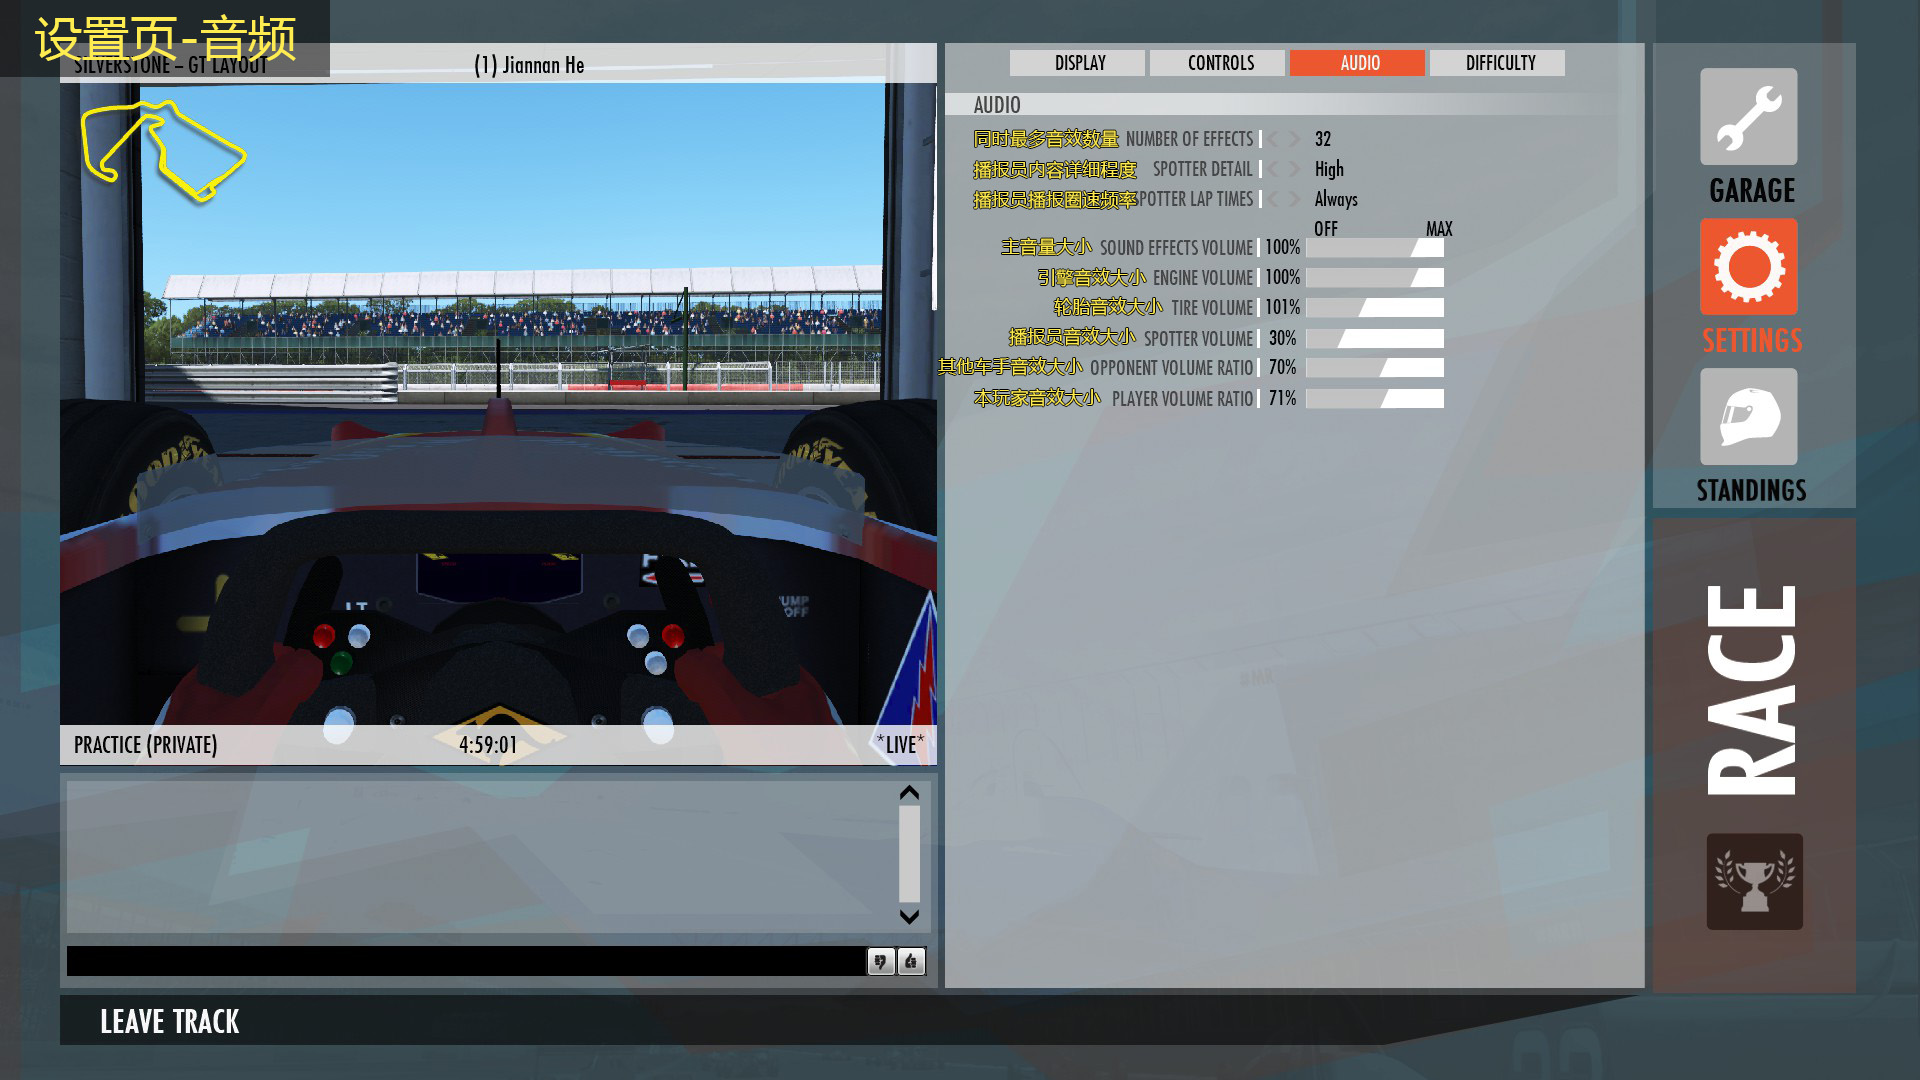The image size is (1920, 1080).
Task: Raise Spotter Detail with right arrow
Action: point(1295,169)
